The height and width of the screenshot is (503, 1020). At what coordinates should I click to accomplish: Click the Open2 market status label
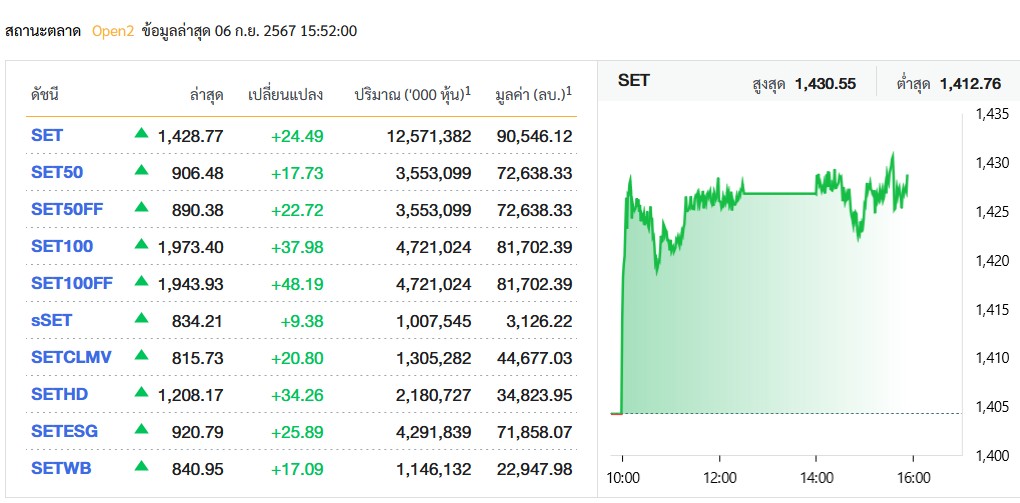point(112,31)
